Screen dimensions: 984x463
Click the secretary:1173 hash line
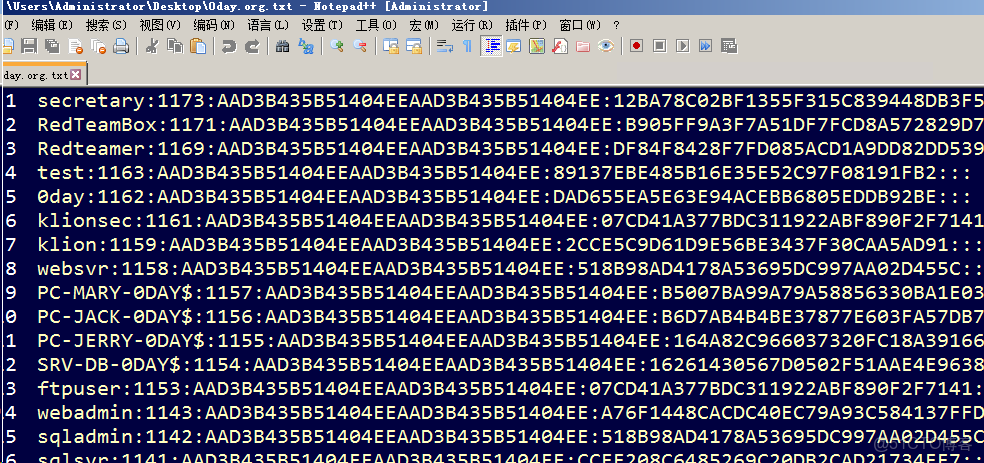click(511, 101)
